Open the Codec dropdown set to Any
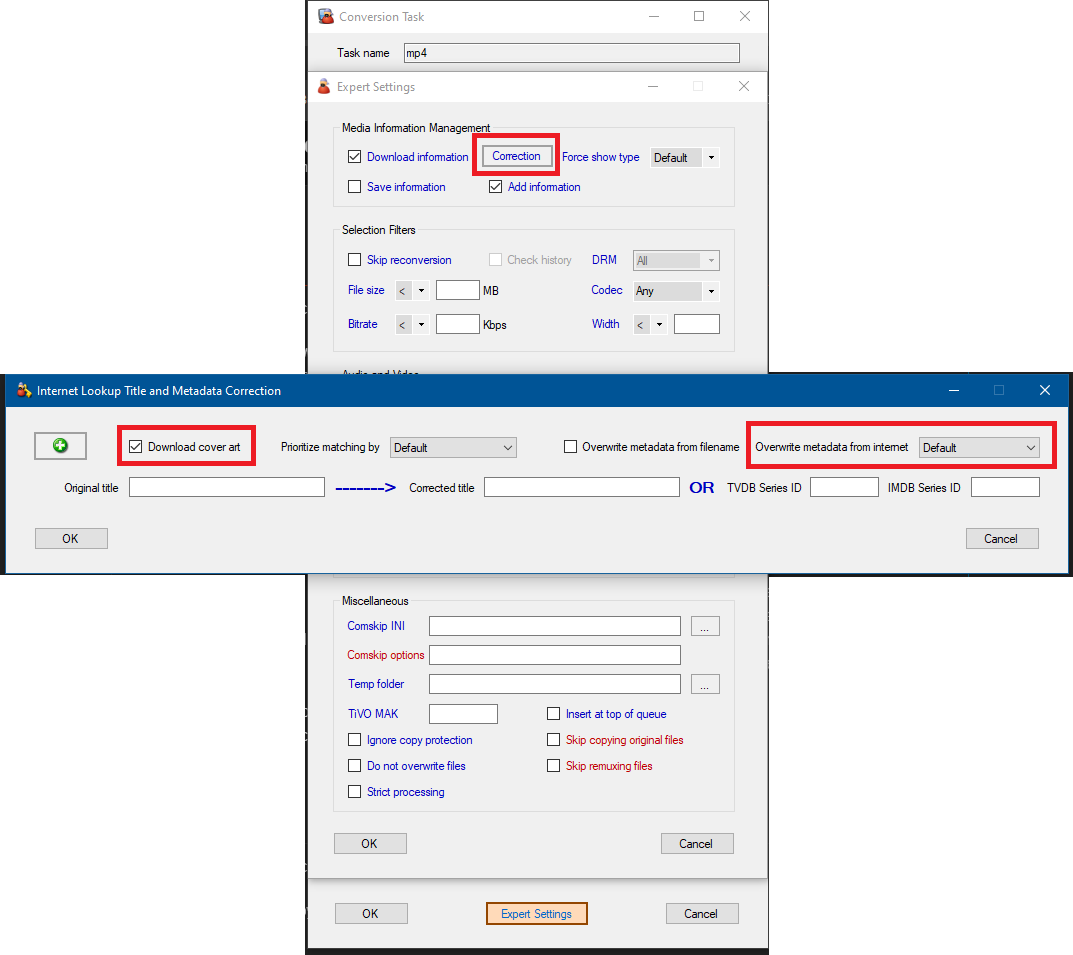The image size is (1073, 955). (676, 292)
